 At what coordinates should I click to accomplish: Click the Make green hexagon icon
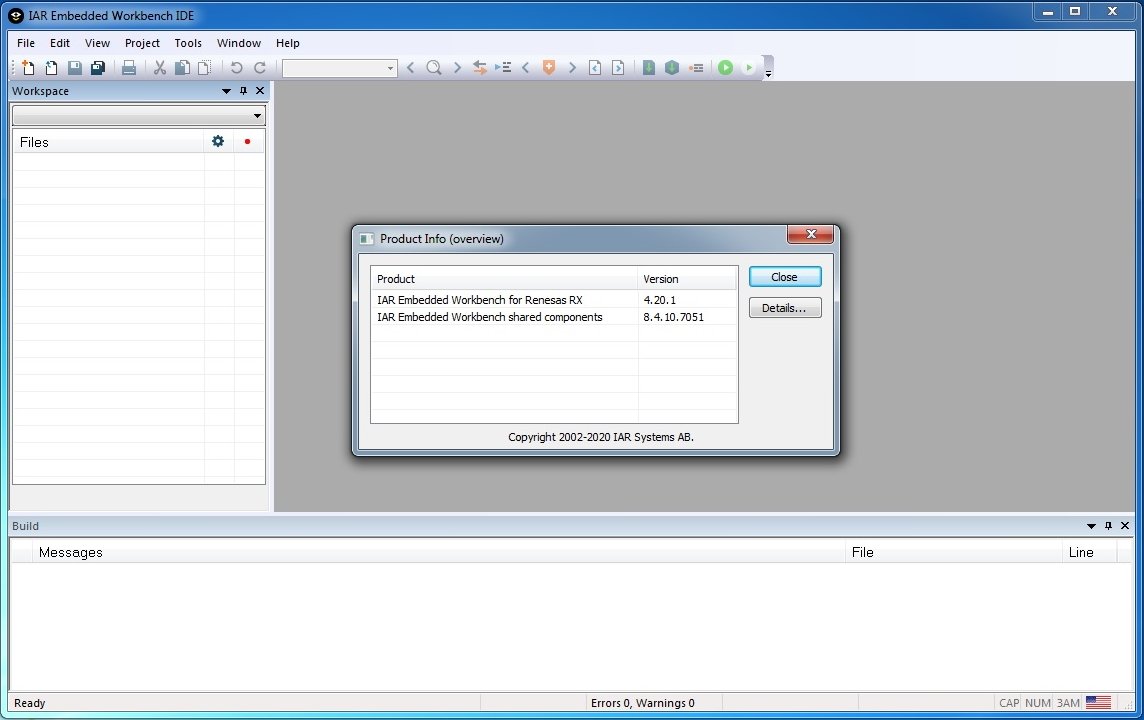672,68
